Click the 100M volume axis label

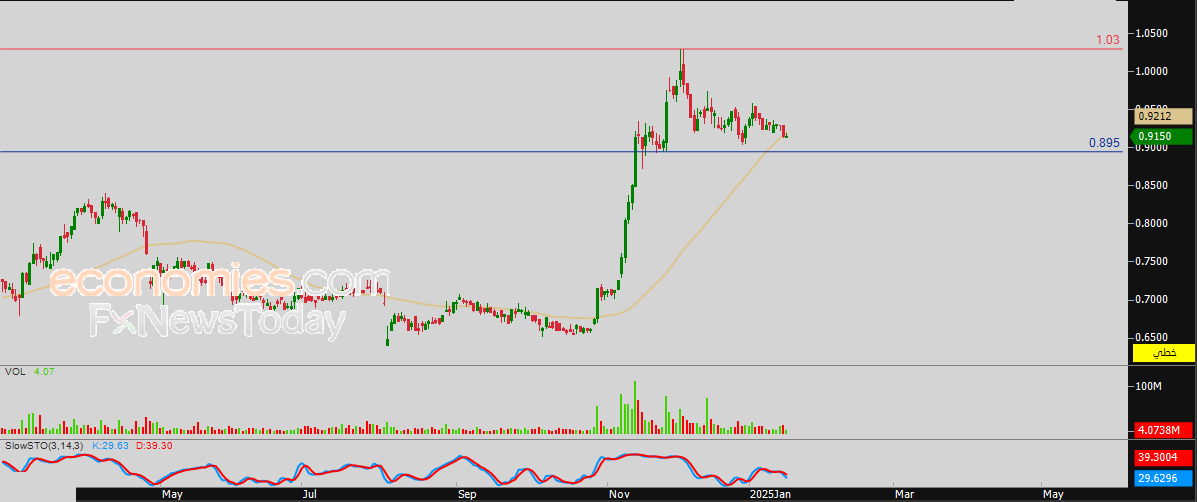tap(1148, 387)
